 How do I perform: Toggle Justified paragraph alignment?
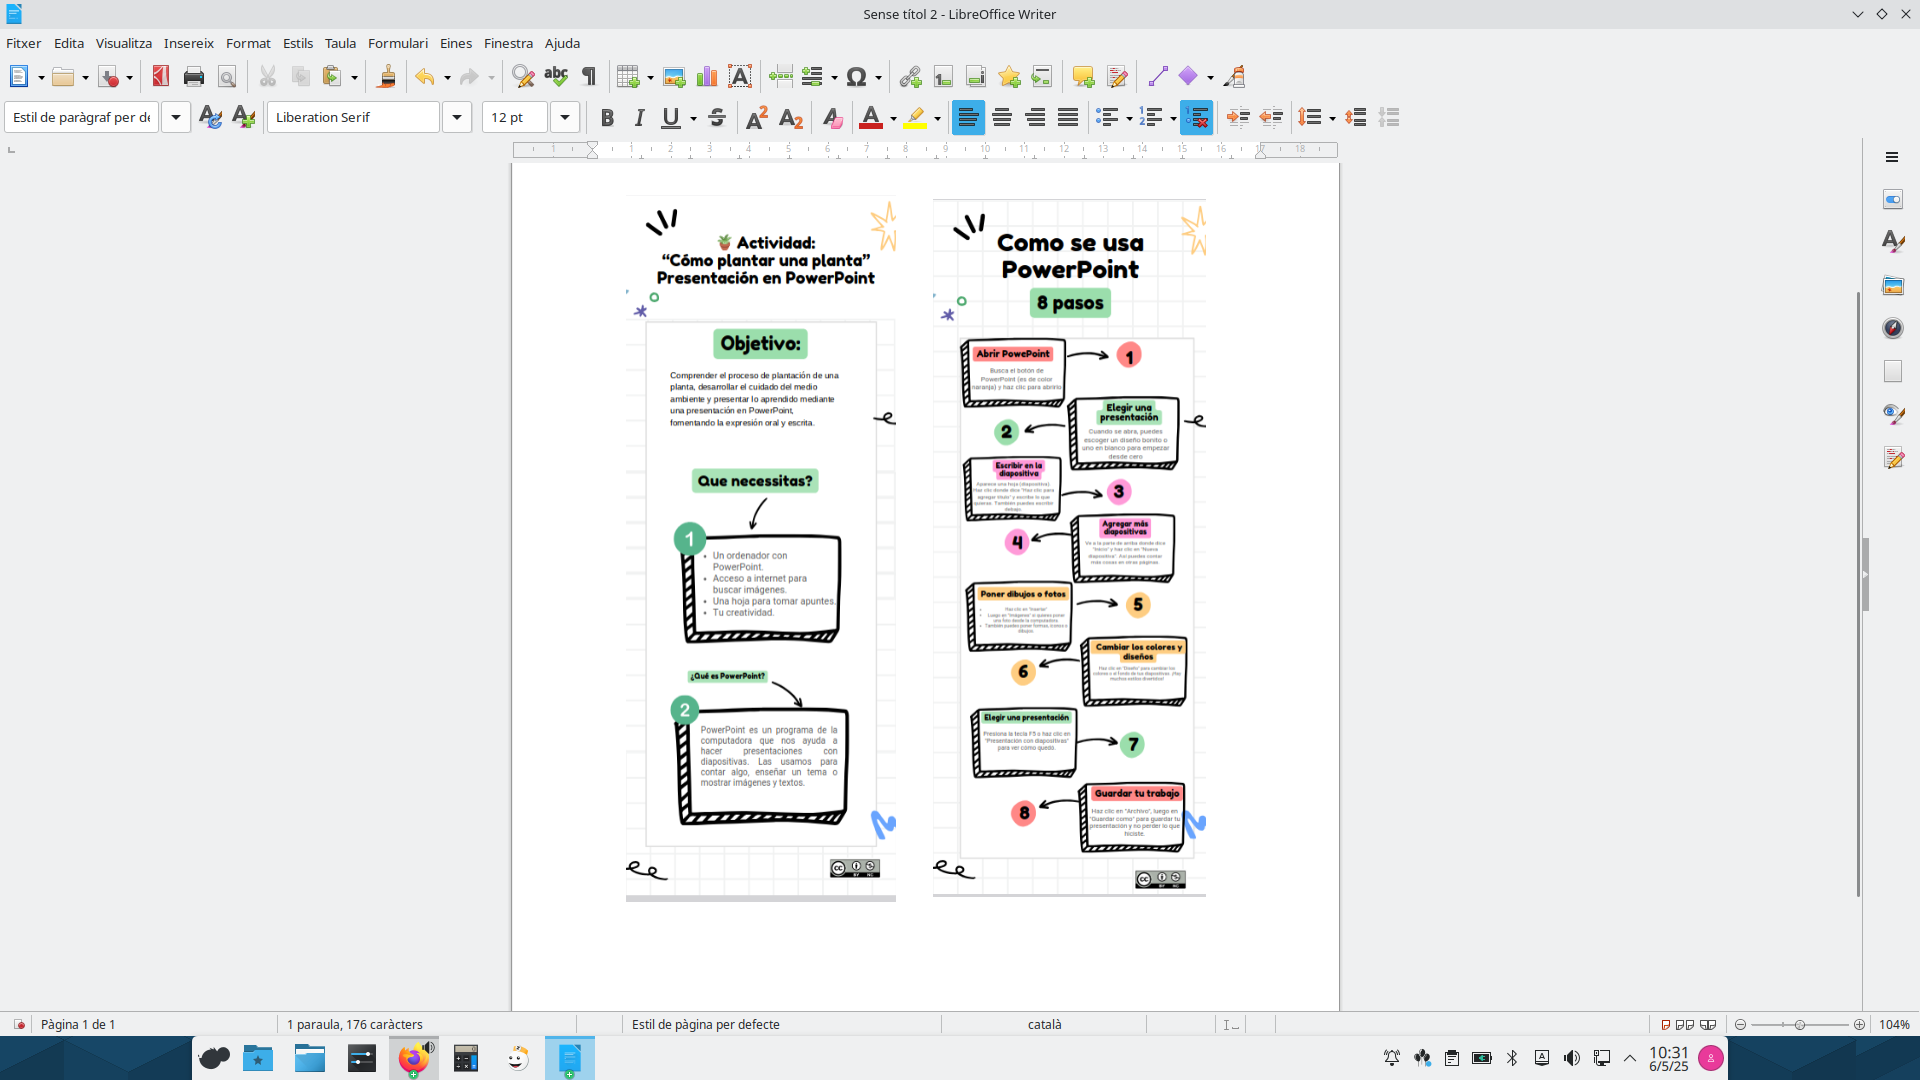click(x=1068, y=118)
